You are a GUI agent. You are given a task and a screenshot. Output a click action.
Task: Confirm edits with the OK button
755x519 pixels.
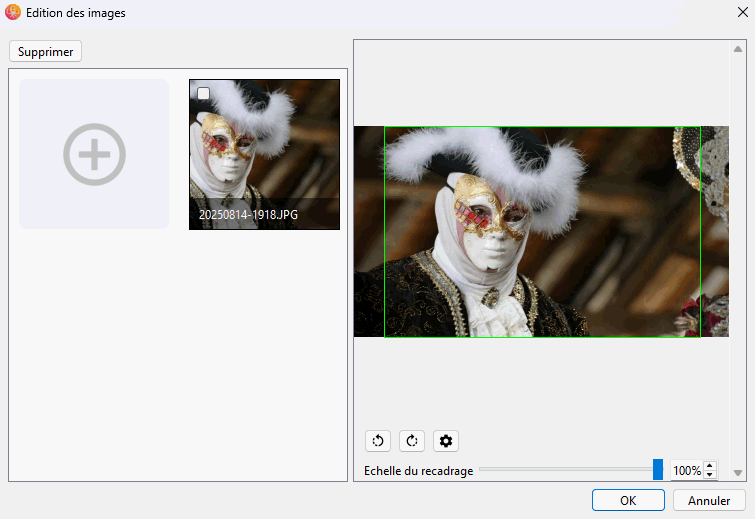pos(628,500)
